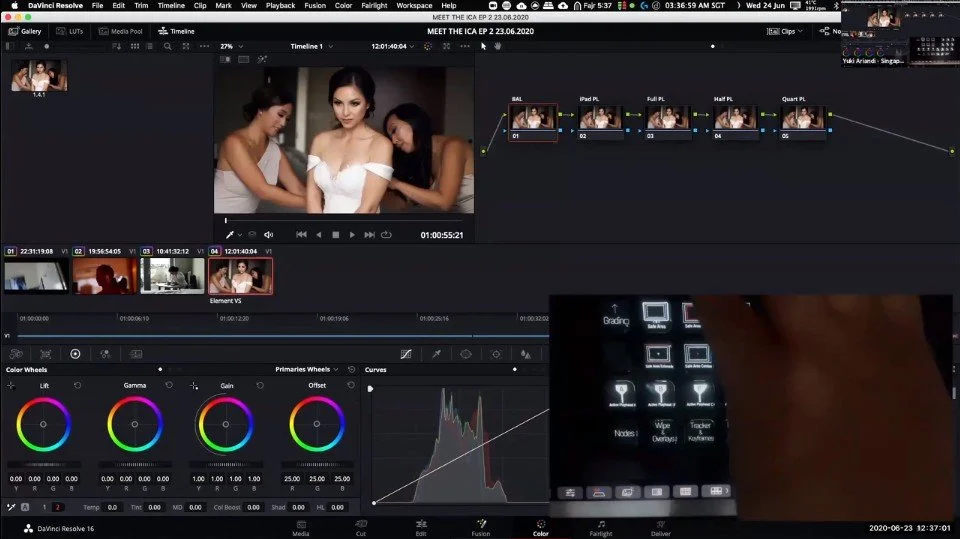Open the viewer zoom 27% dropdown
This screenshot has width=960, height=539.
tap(231, 46)
